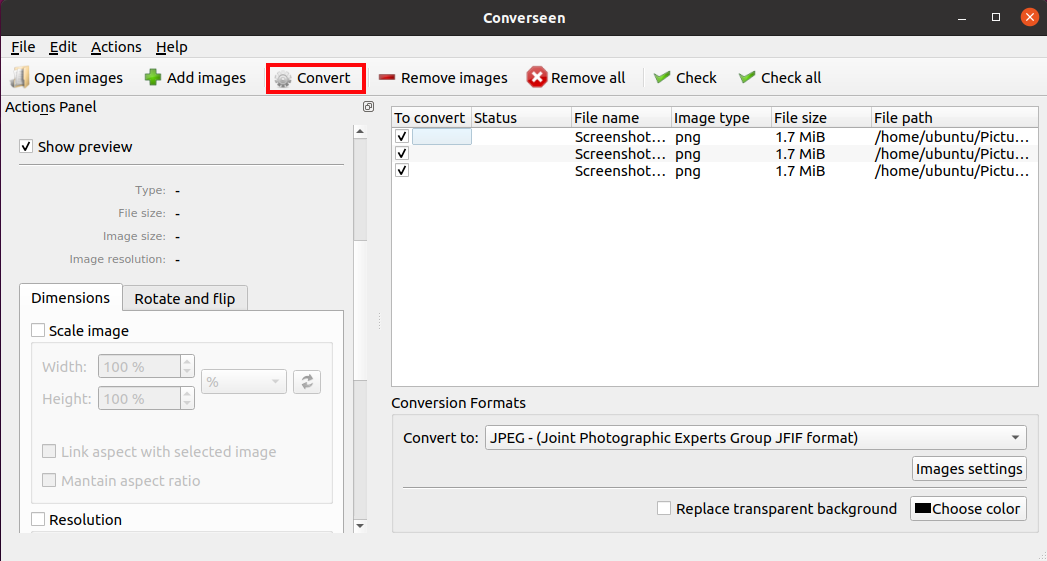Click the To convert column header
Image resolution: width=1047 pixels, height=561 pixels.
click(431, 118)
